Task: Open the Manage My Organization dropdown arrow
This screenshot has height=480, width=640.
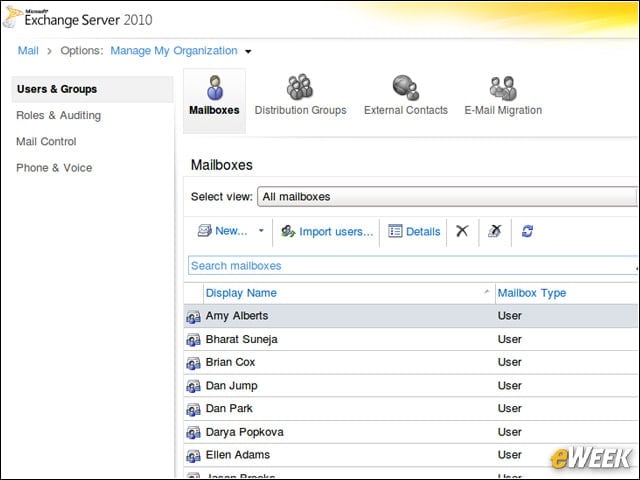Action: [248, 51]
